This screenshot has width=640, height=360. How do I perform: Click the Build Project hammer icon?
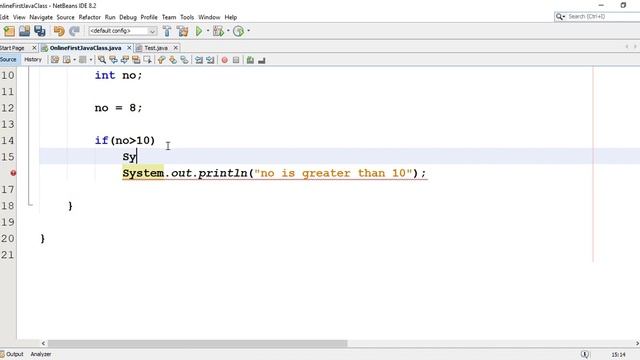pyautogui.click(x=167, y=31)
